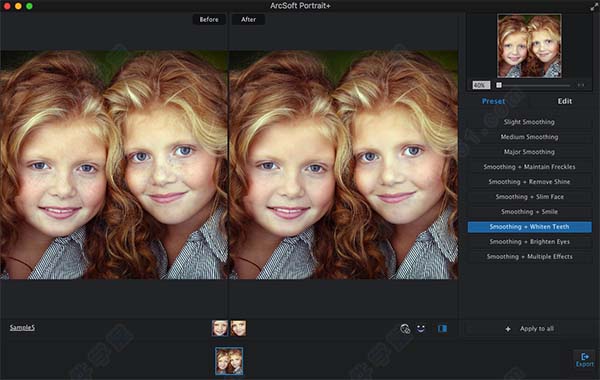Choose Smoothing + Multiple Effects preset
The width and height of the screenshot is (600, 380).
(x=529, y=256)
